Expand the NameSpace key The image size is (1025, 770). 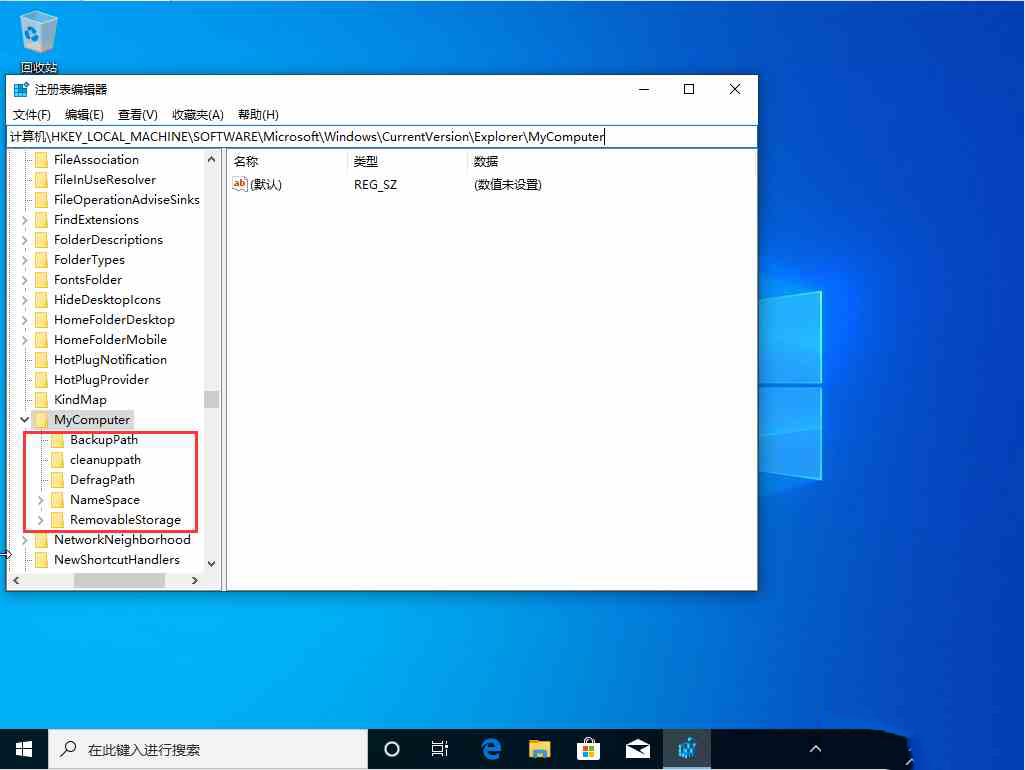pyautogui.click(x=41, y=500)
